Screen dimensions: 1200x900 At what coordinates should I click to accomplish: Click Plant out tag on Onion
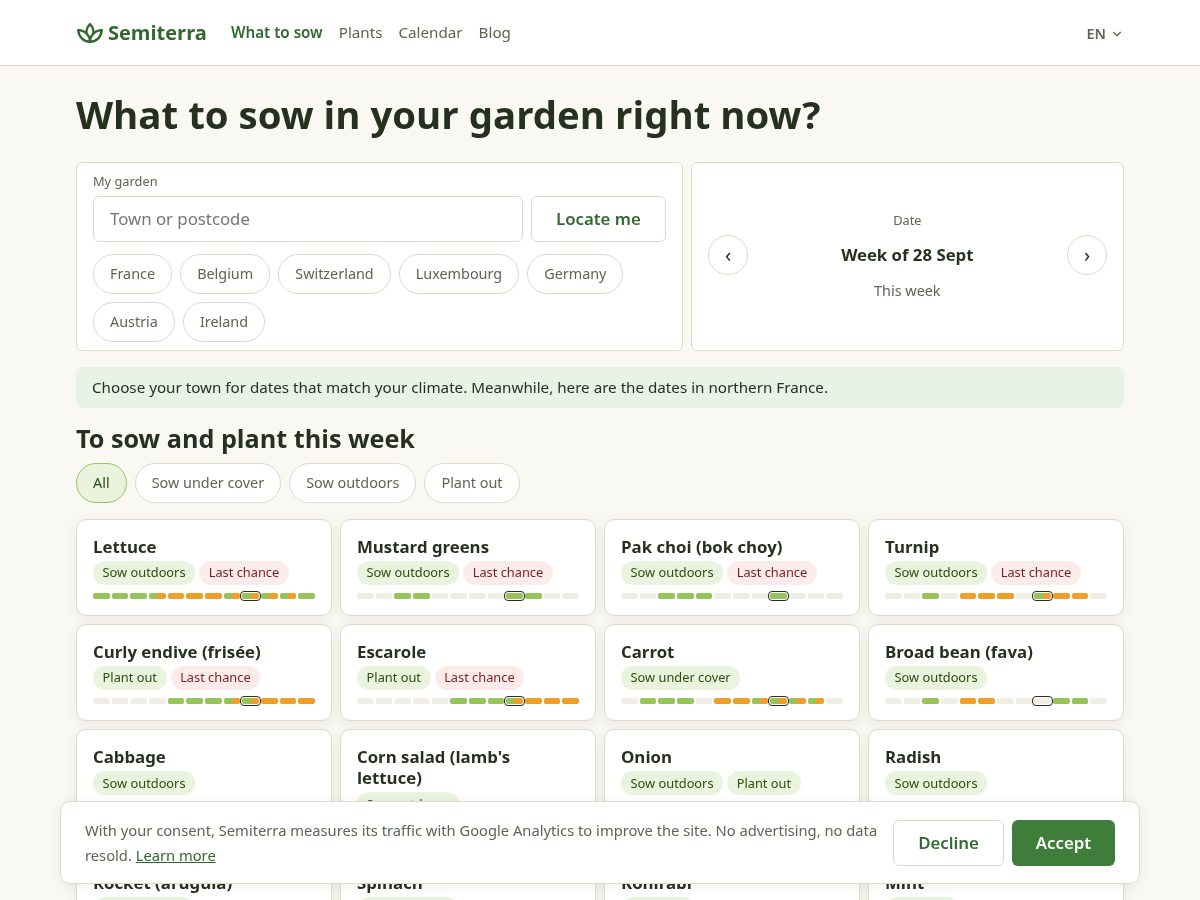coord(764,783)
